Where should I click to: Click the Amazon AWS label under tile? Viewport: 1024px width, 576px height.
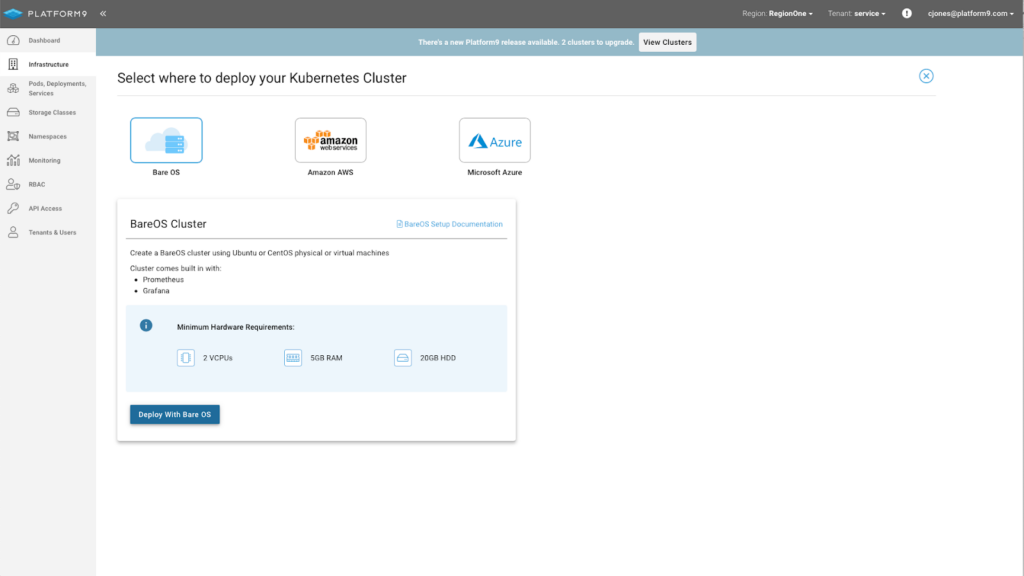(330, 172)
